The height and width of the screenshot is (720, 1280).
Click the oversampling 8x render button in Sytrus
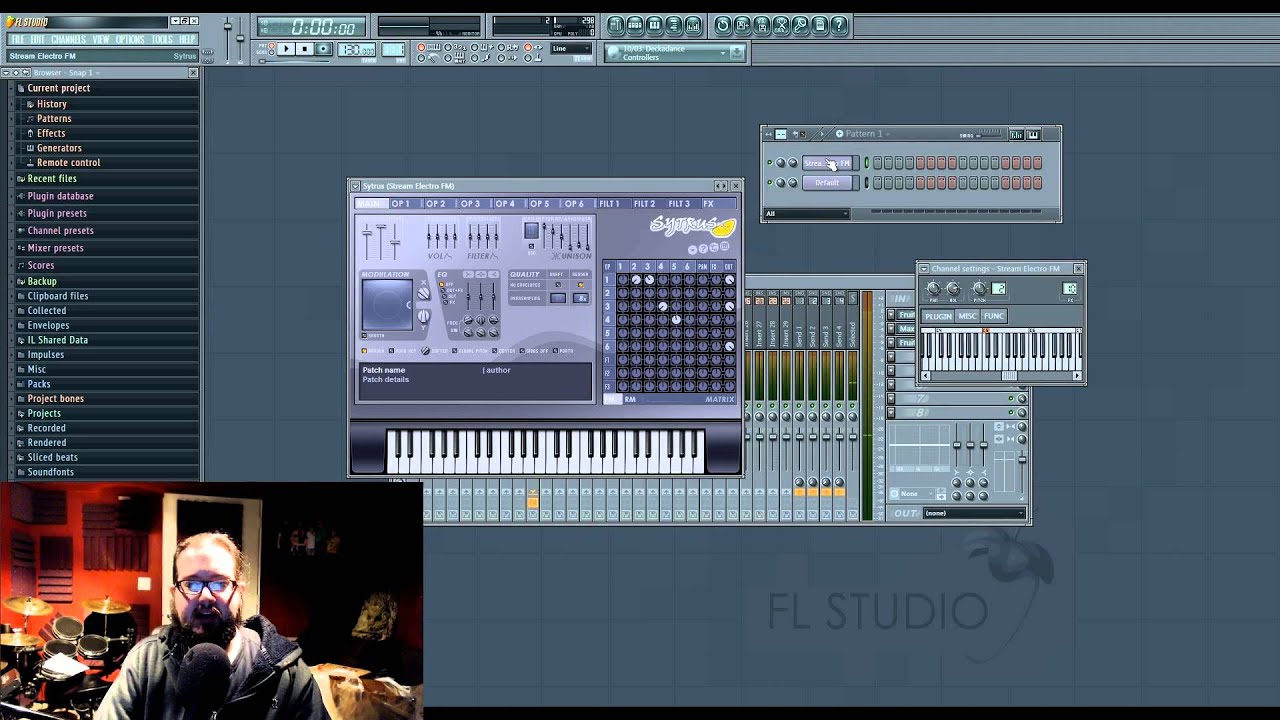pos(581,298)
